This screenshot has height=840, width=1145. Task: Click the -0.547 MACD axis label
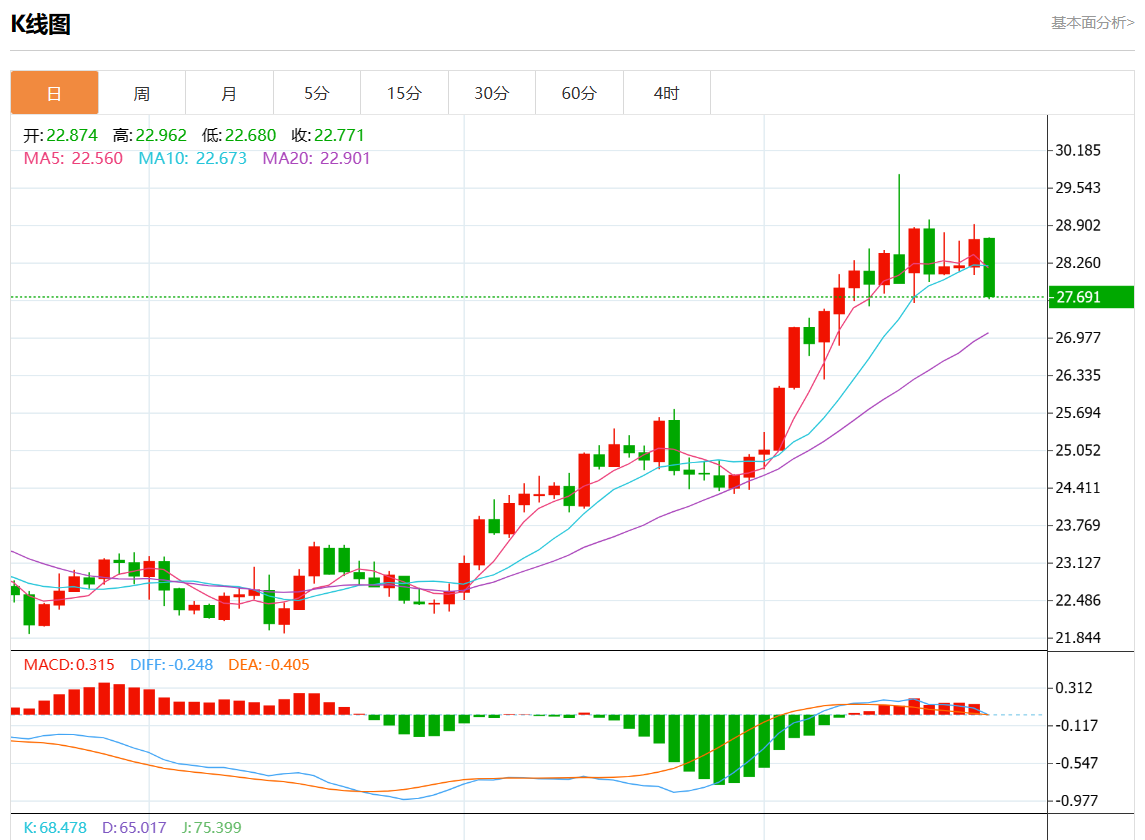pyautogui.click(x=1077, y=763)
